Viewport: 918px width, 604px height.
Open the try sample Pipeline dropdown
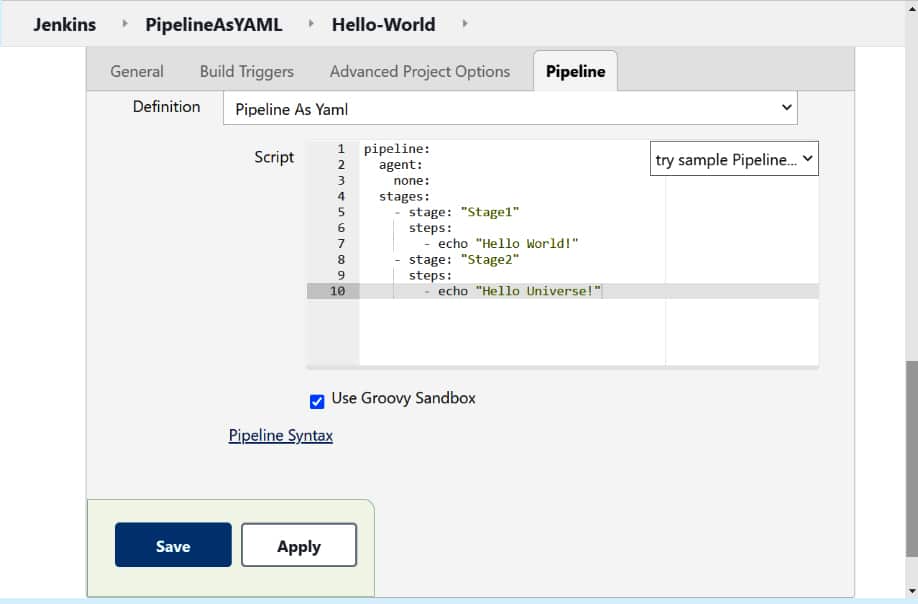[x=734, y=159]
